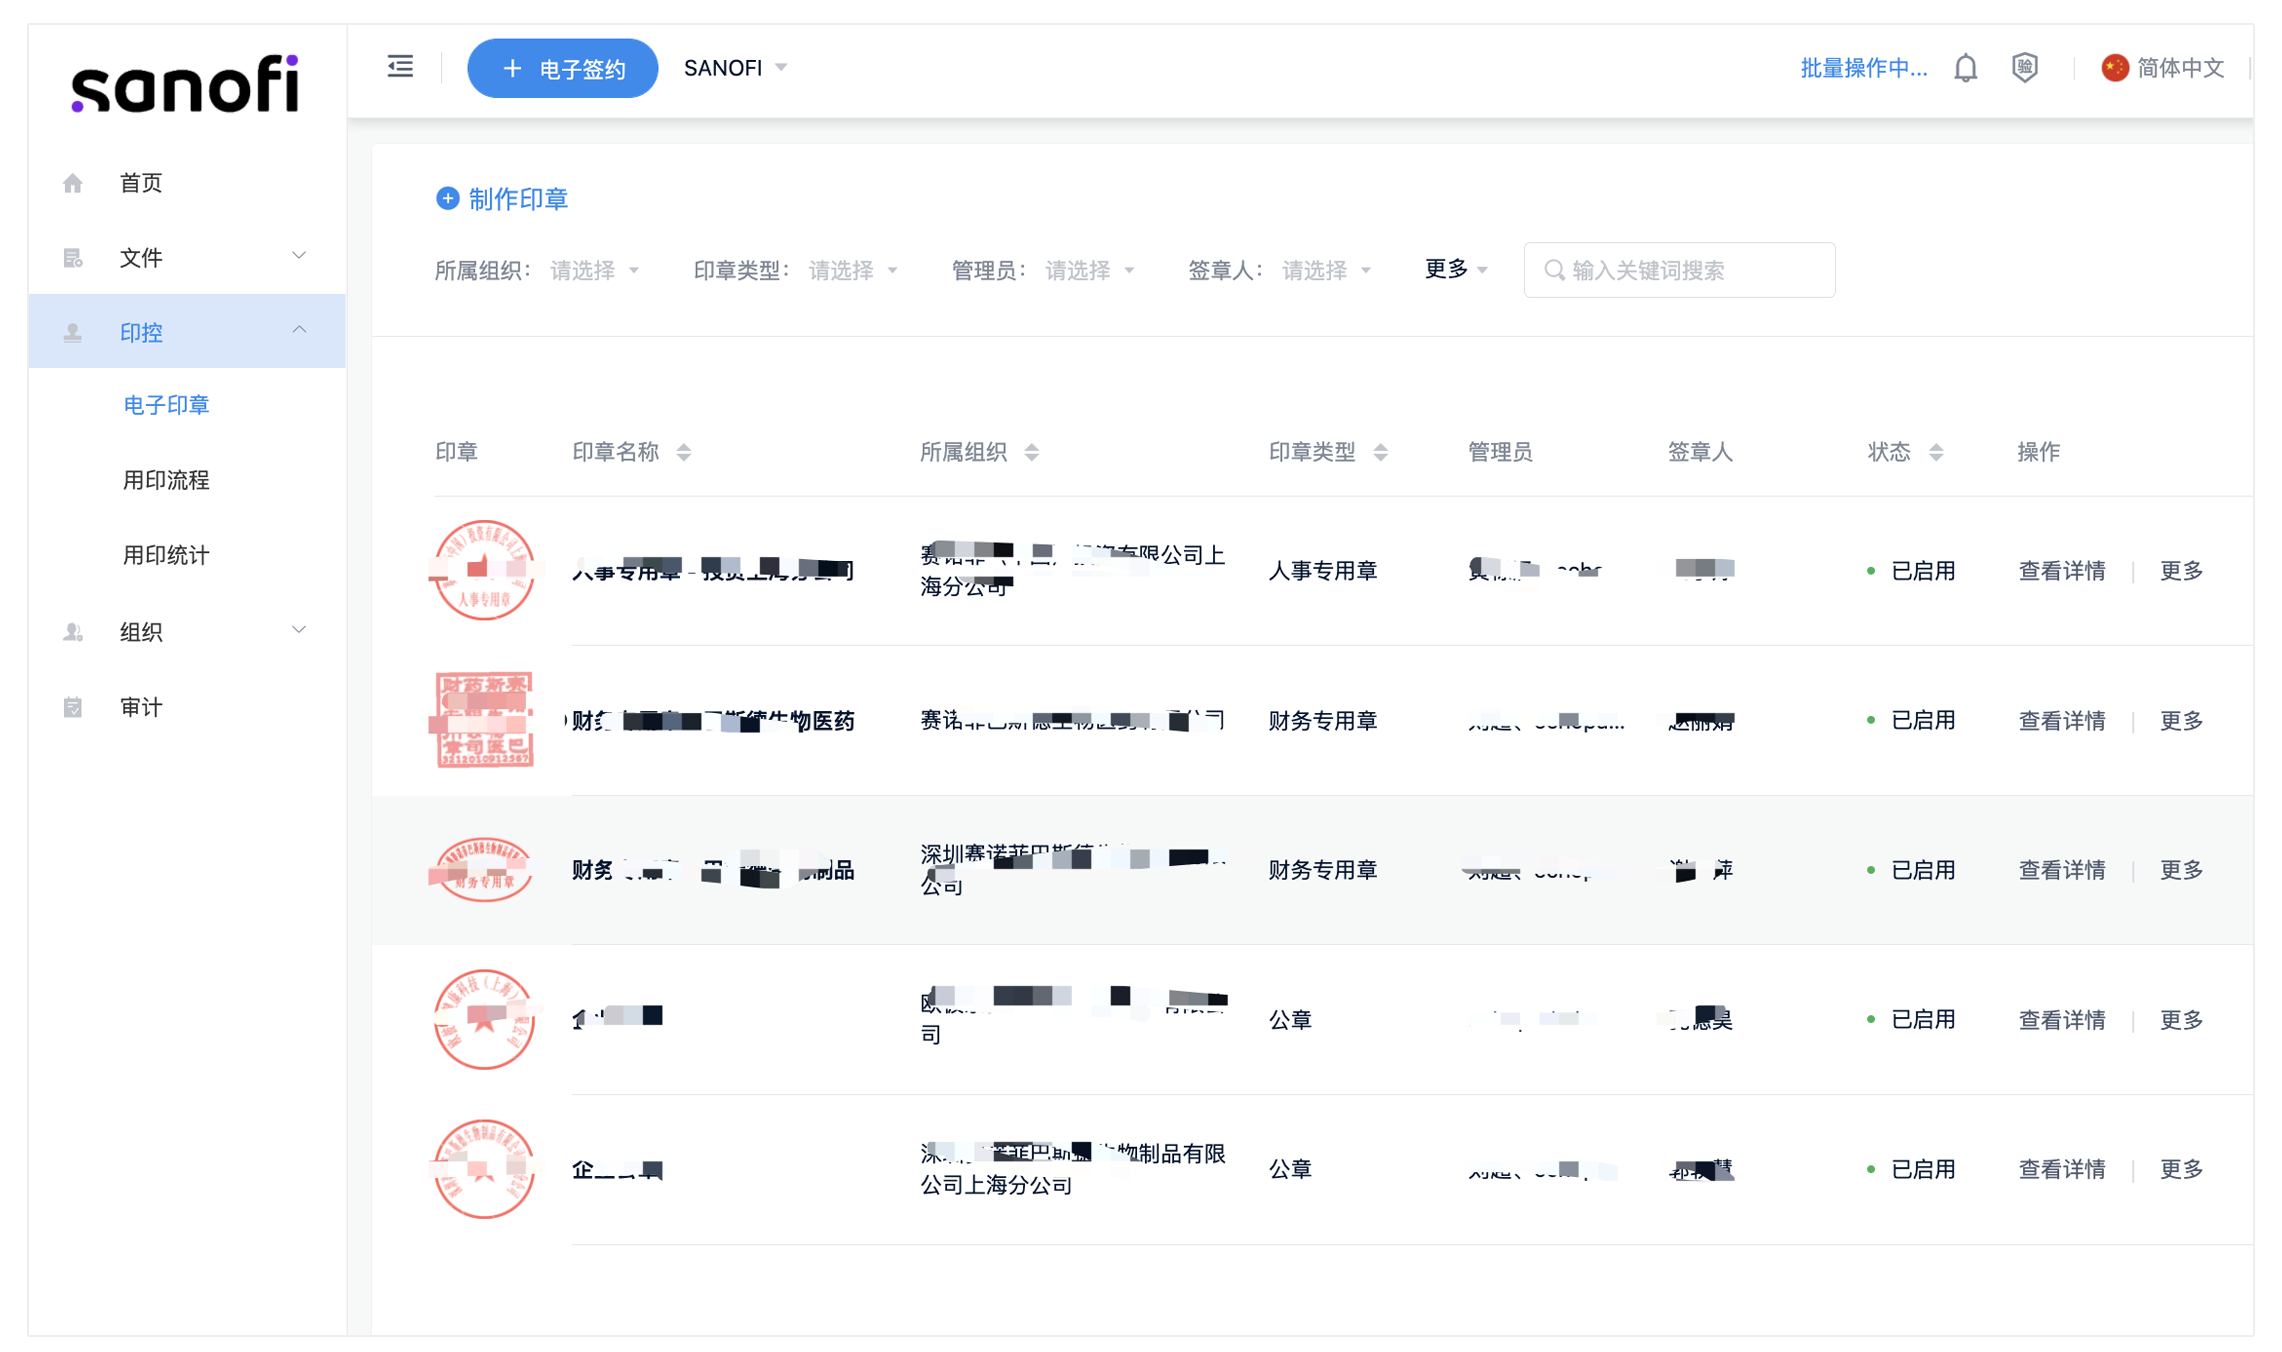Click the plus icon next to 制作印章
2282x1352 pixels.
[447, 199]
